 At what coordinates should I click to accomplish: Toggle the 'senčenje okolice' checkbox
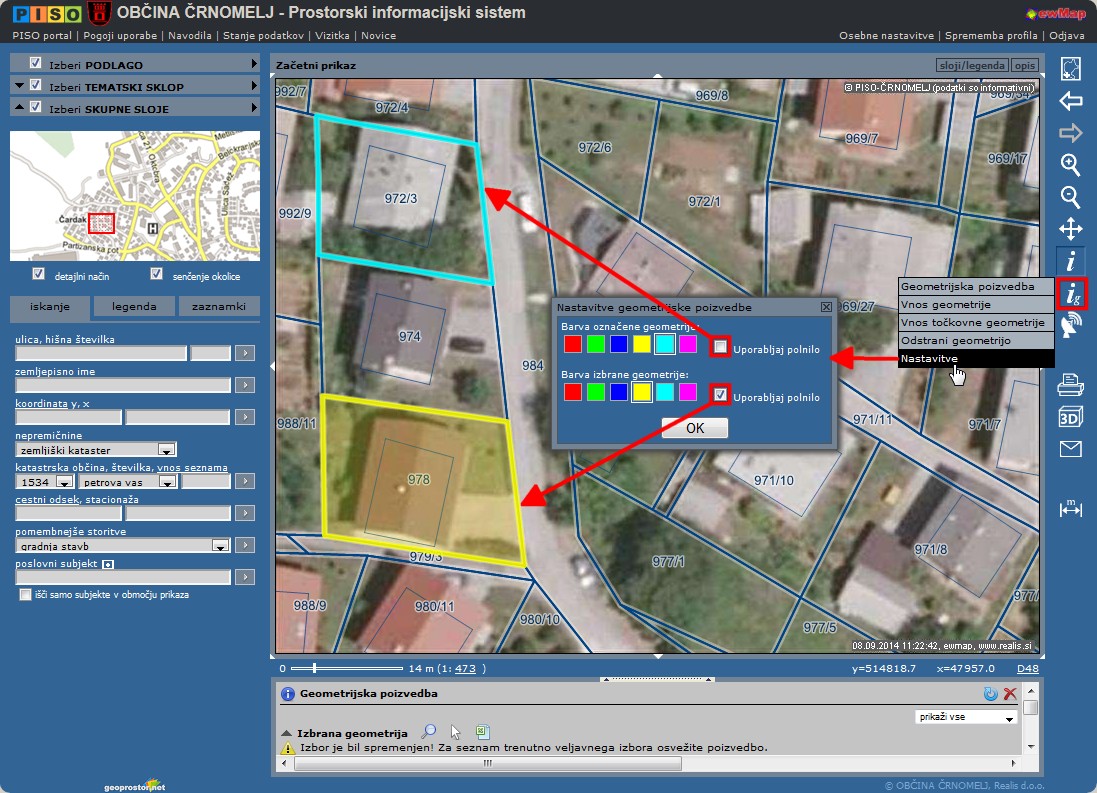tap(156, 274)
